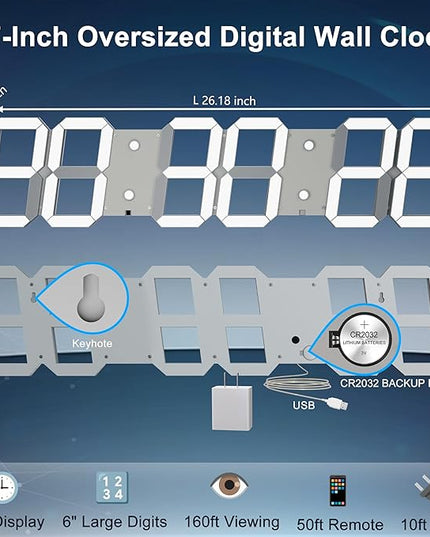Click the '160ft Viewing' caption
The image size is (430, 537).
pyautogui.click(x=232, y=522)
